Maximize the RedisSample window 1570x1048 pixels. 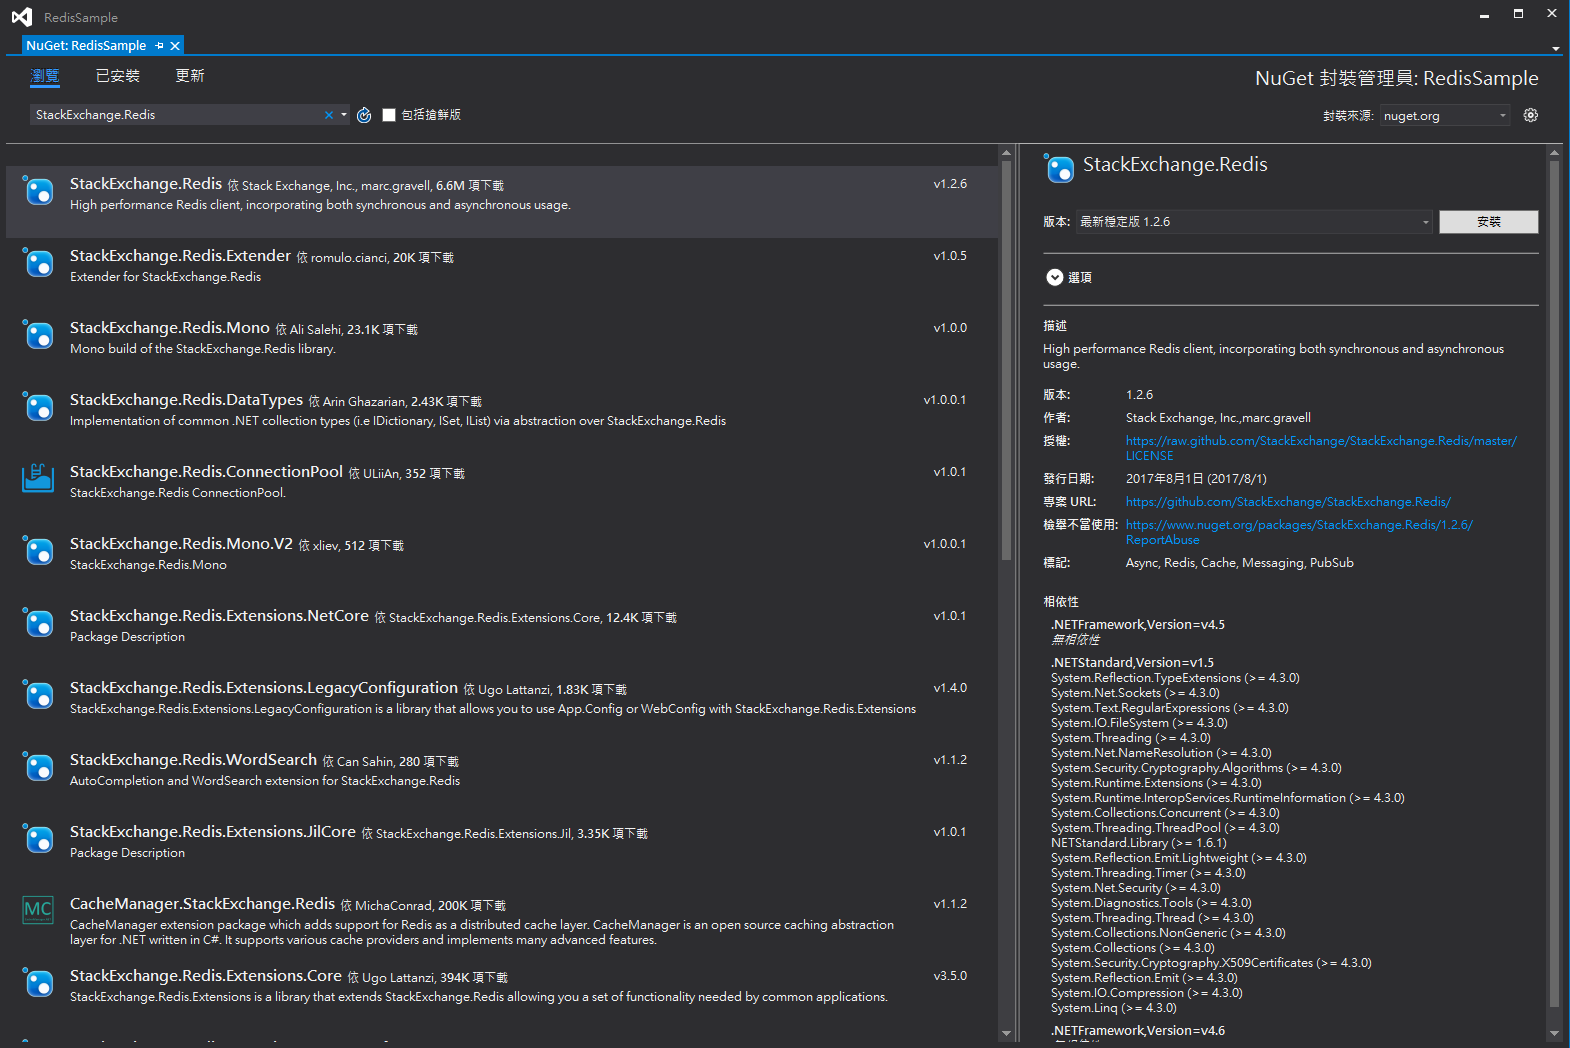click(1518, 14)
